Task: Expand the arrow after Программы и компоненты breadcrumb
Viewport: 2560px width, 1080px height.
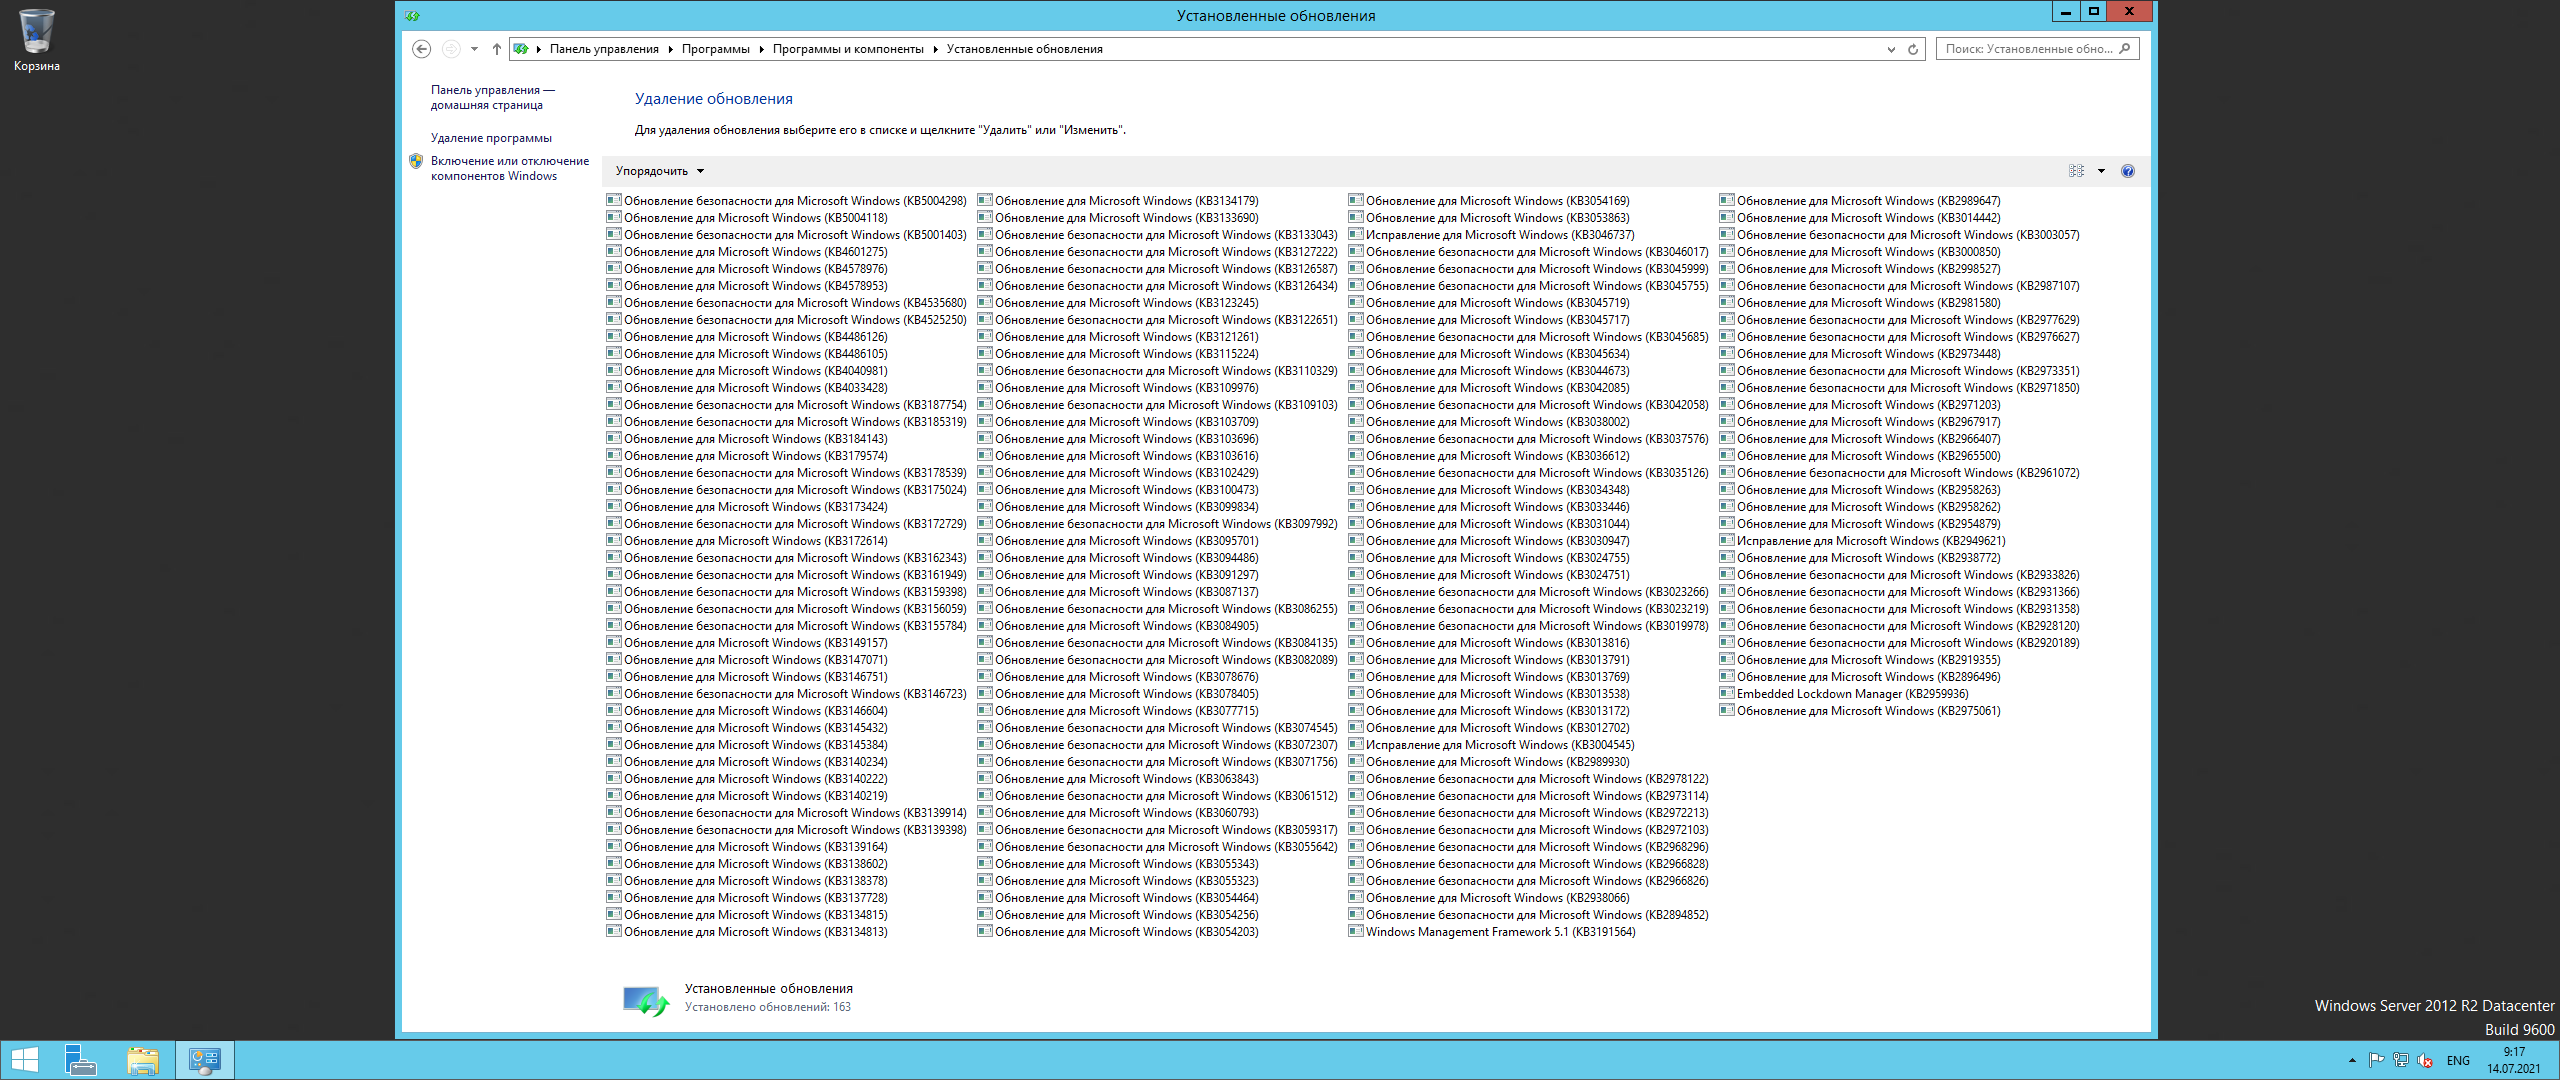Action: [935, 49]
